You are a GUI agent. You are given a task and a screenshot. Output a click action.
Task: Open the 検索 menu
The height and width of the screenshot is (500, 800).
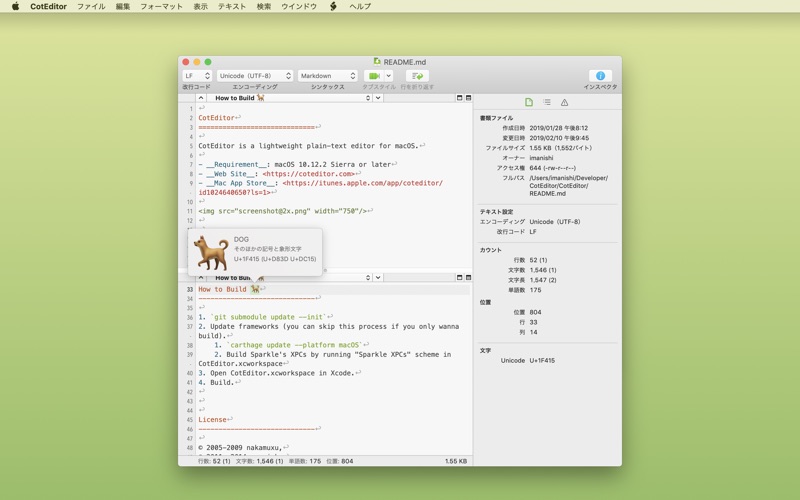[264, 6]
